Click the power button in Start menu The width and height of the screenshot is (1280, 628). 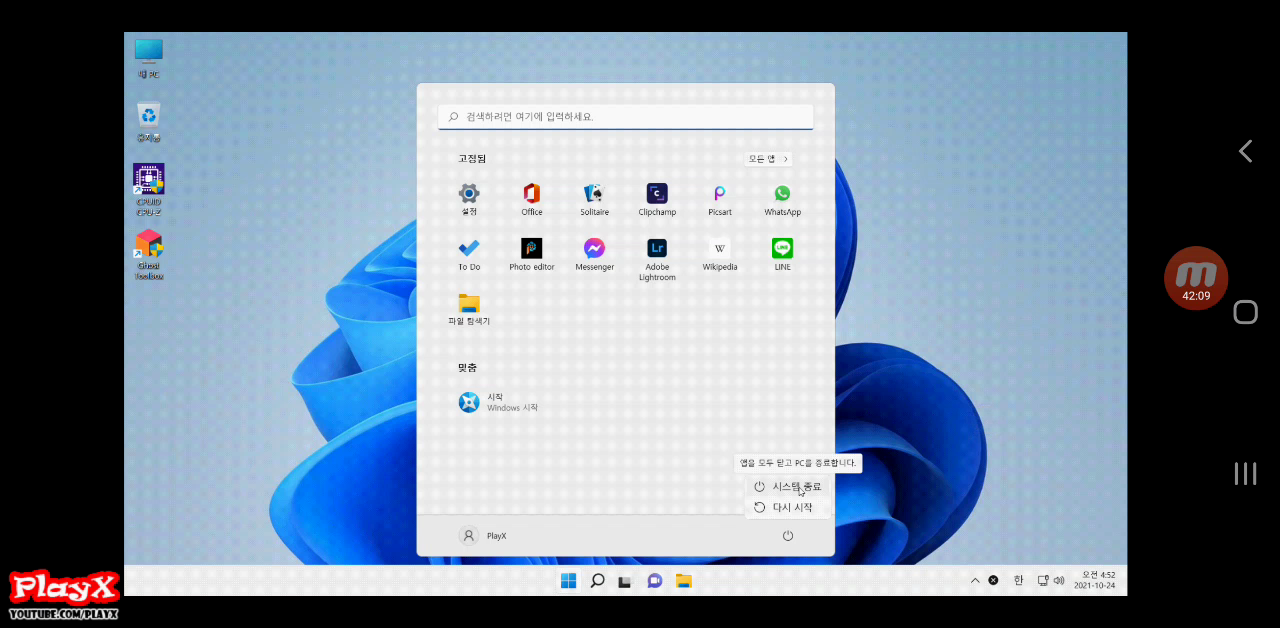(788, 536)
